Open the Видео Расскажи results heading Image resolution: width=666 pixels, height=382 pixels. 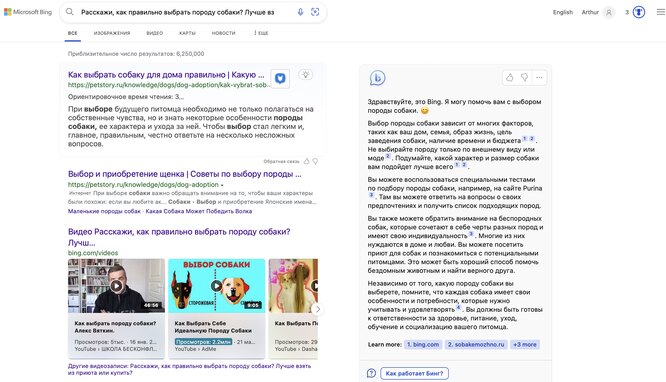[x=179, y=237]
